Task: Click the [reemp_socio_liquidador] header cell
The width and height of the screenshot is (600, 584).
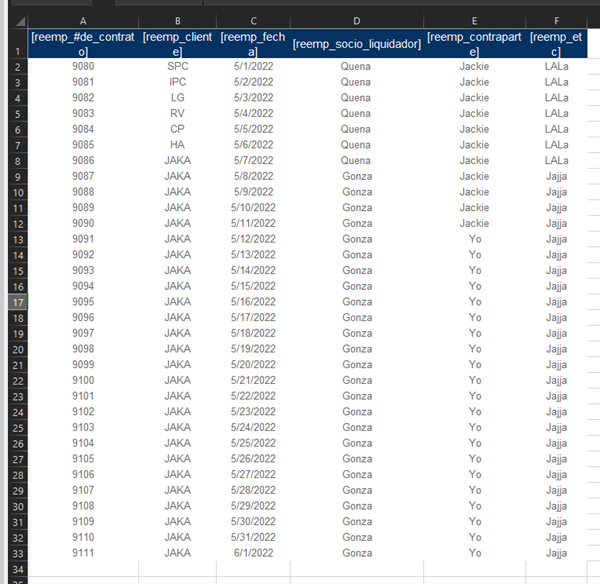Action: click(x=356, y=44)
